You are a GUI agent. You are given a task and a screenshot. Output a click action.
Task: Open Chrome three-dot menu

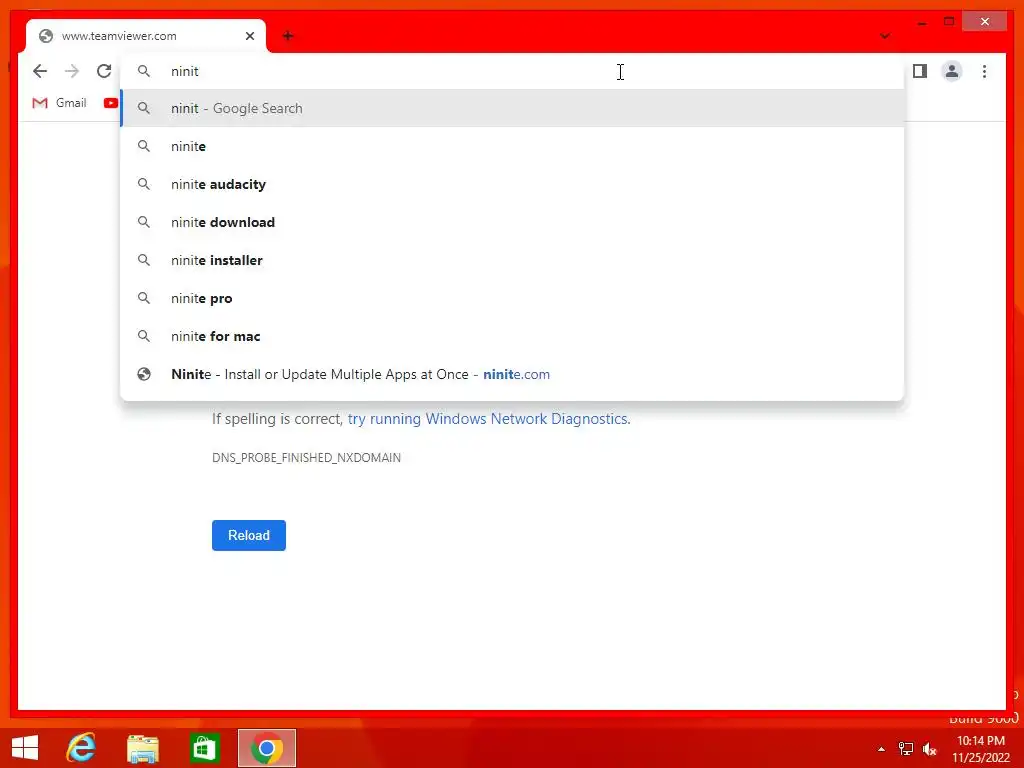[x=984, y=71]
